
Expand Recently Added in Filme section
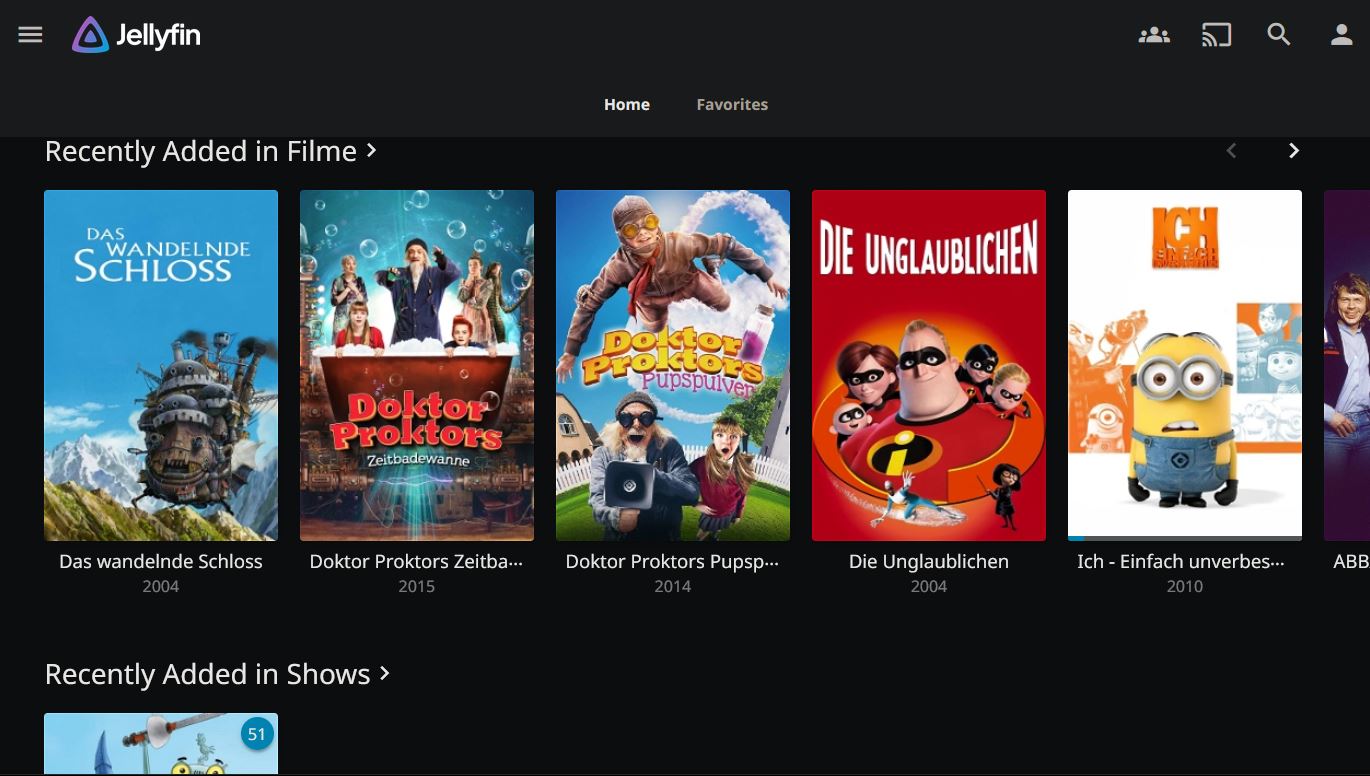point(211,151)
